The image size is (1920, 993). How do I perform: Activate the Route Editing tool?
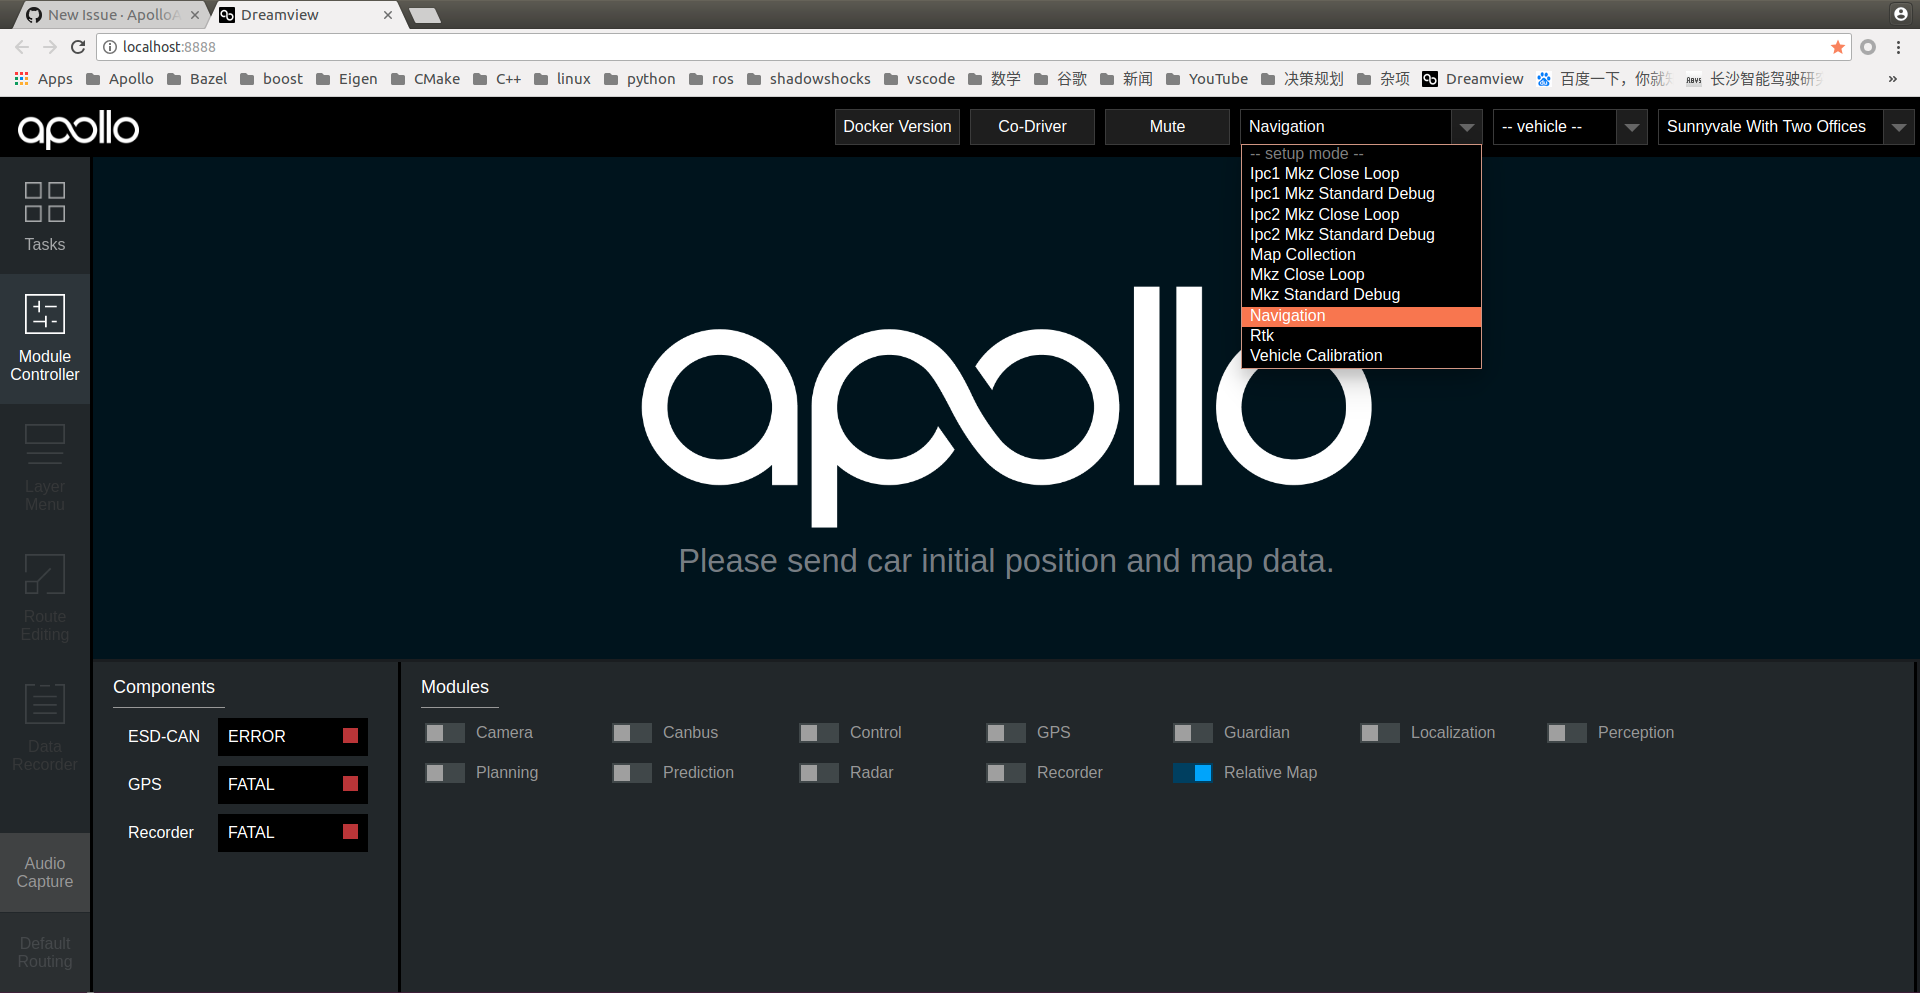pos(44,597)
